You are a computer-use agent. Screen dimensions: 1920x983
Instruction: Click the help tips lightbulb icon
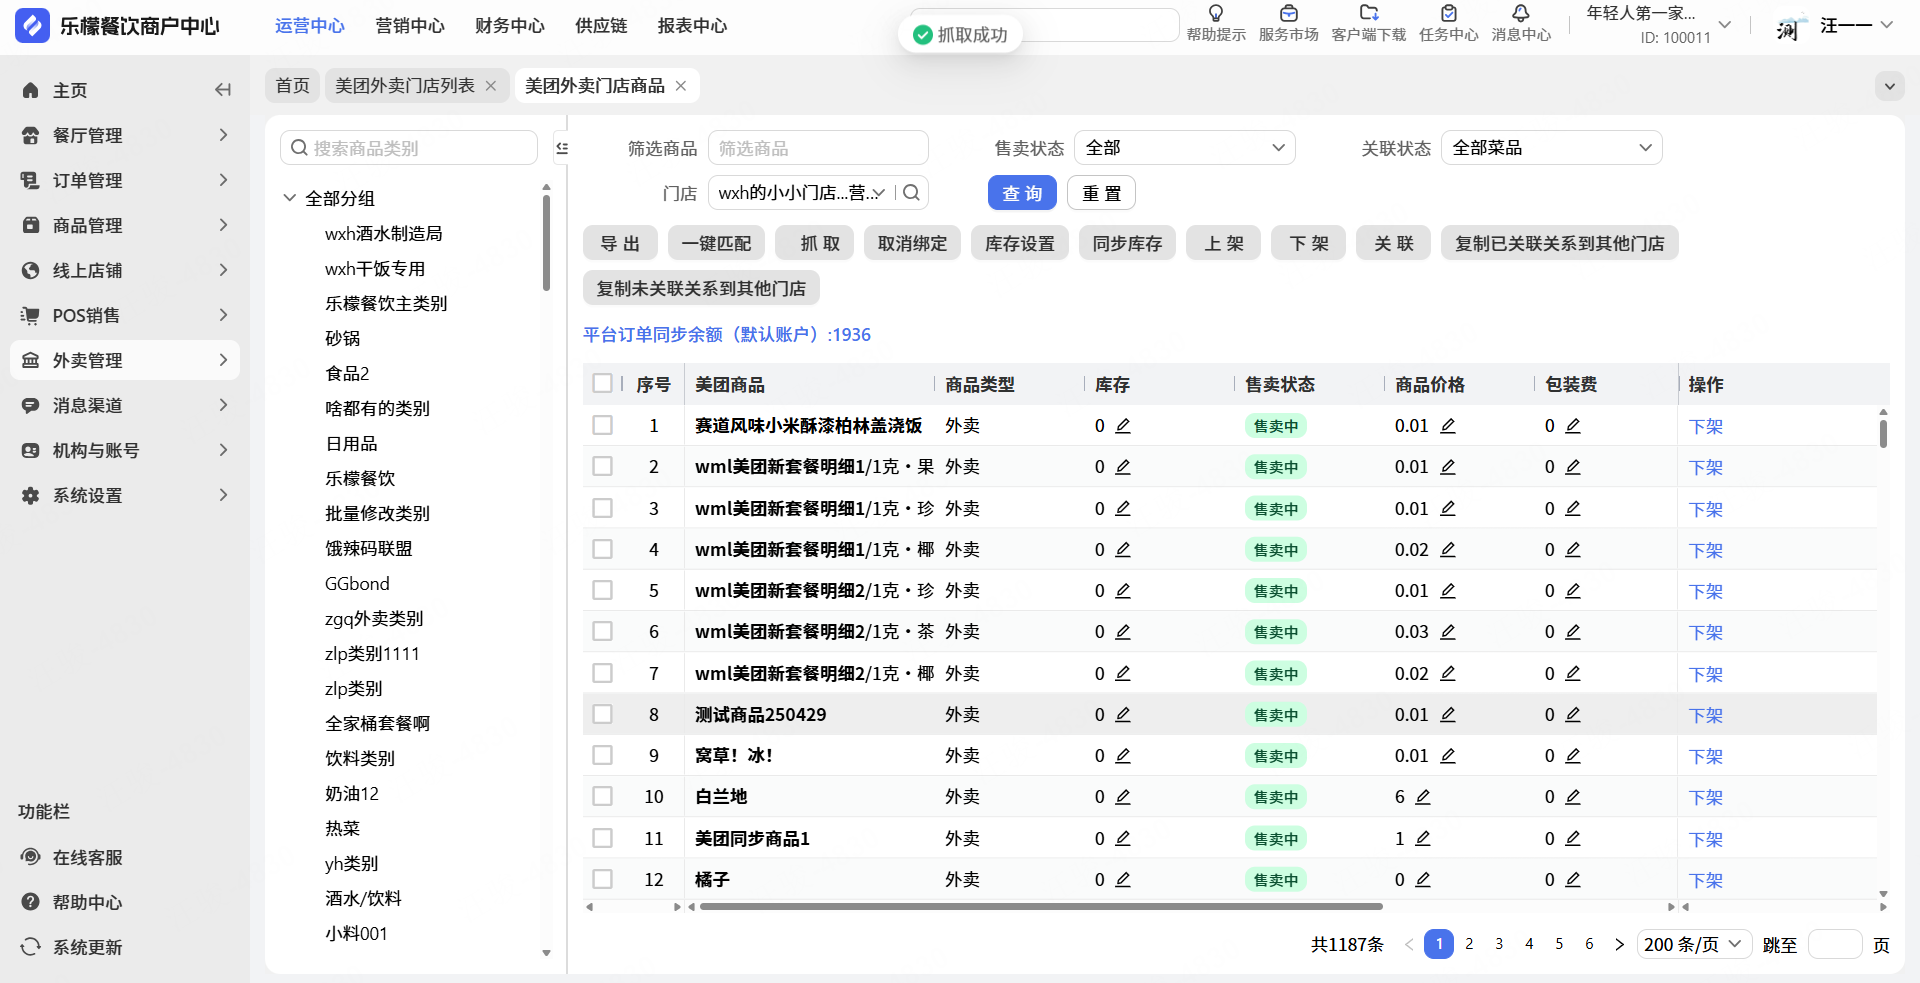click(1216, 14)
